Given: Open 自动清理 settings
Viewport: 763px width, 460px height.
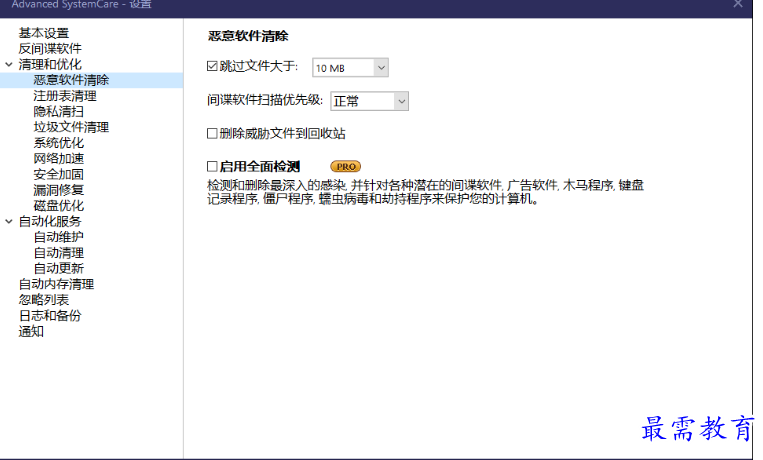Looking at the screenshot, I should [x=58, y=253].
